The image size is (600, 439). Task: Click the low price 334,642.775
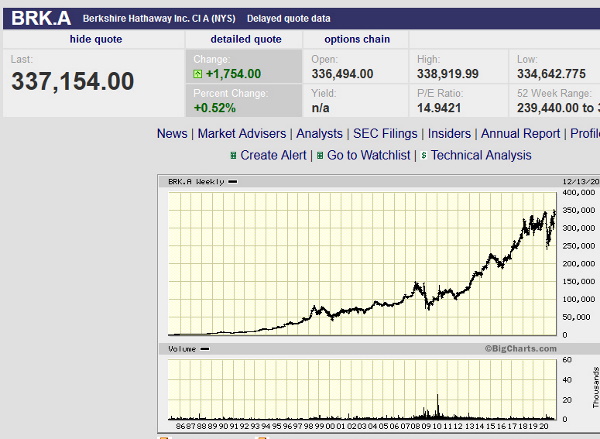(551, 74)
